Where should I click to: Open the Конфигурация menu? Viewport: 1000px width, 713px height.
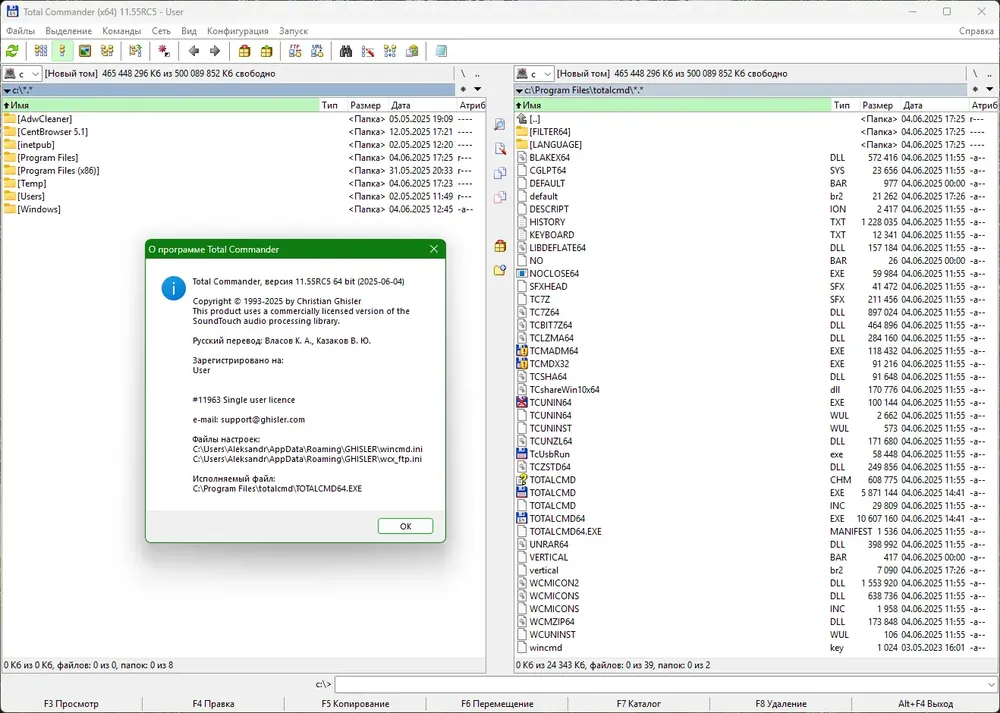237,31
